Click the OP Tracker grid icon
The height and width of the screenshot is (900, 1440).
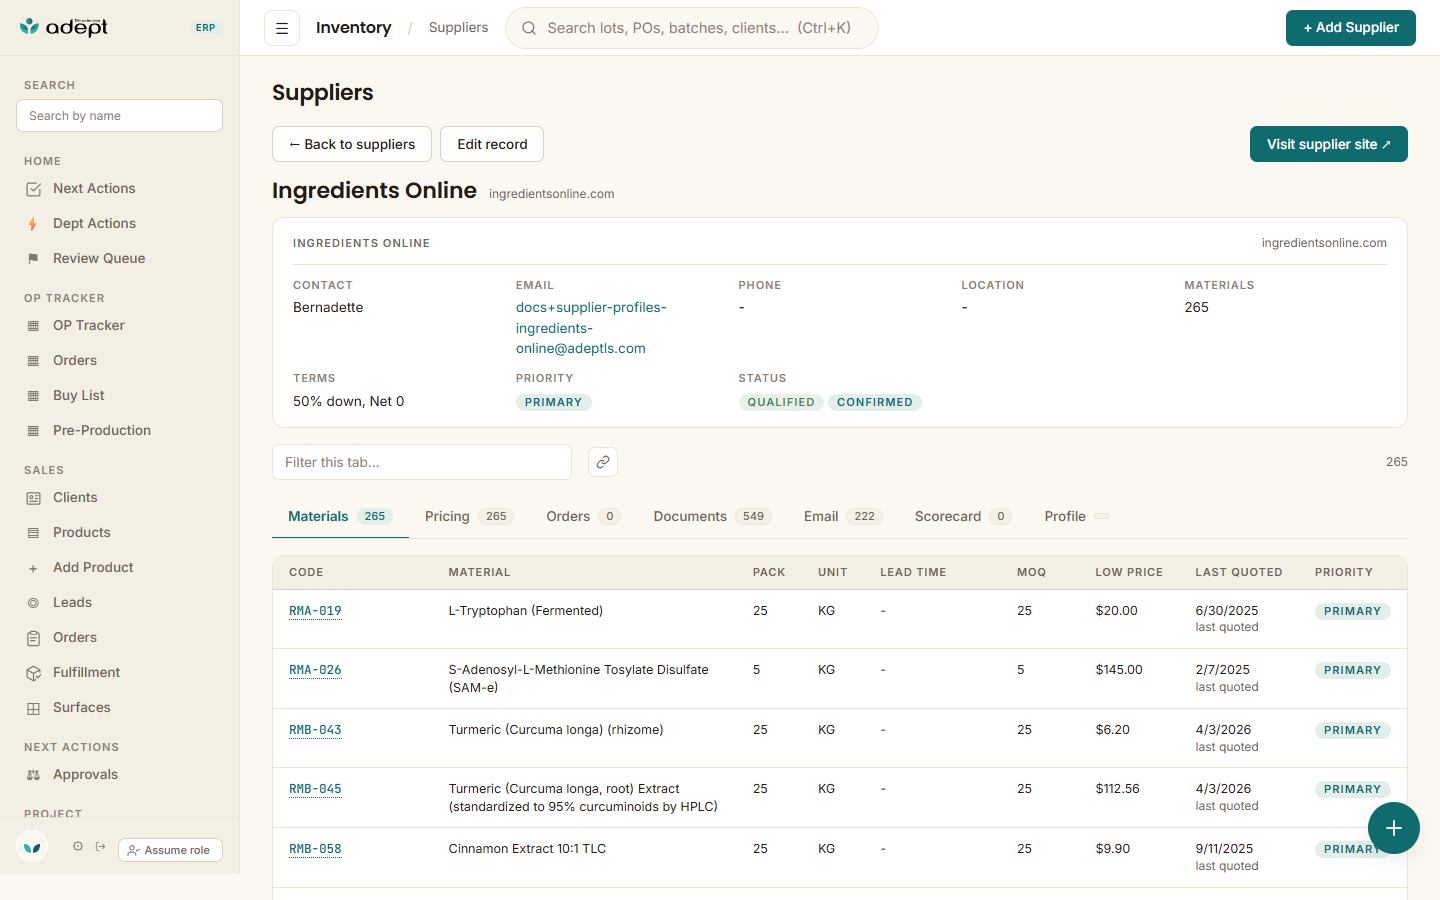pyautogui.click(x=33, y=326)
